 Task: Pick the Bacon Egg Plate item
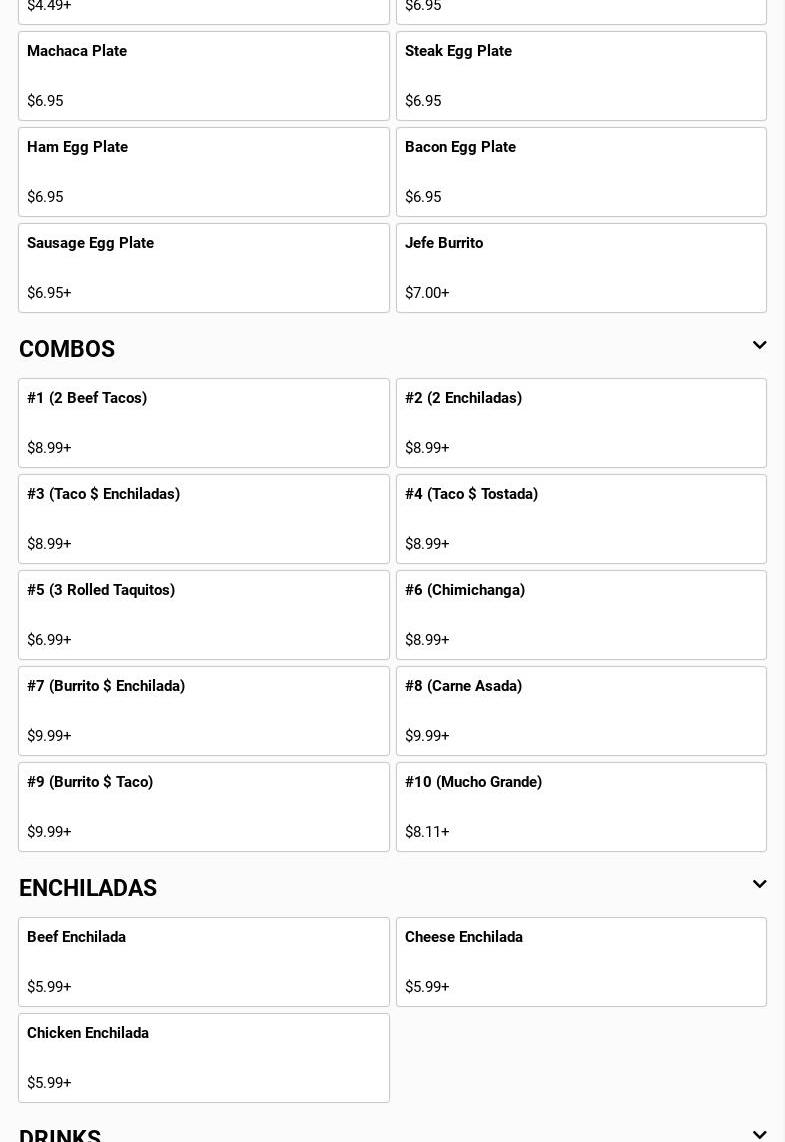coord(581,172)
